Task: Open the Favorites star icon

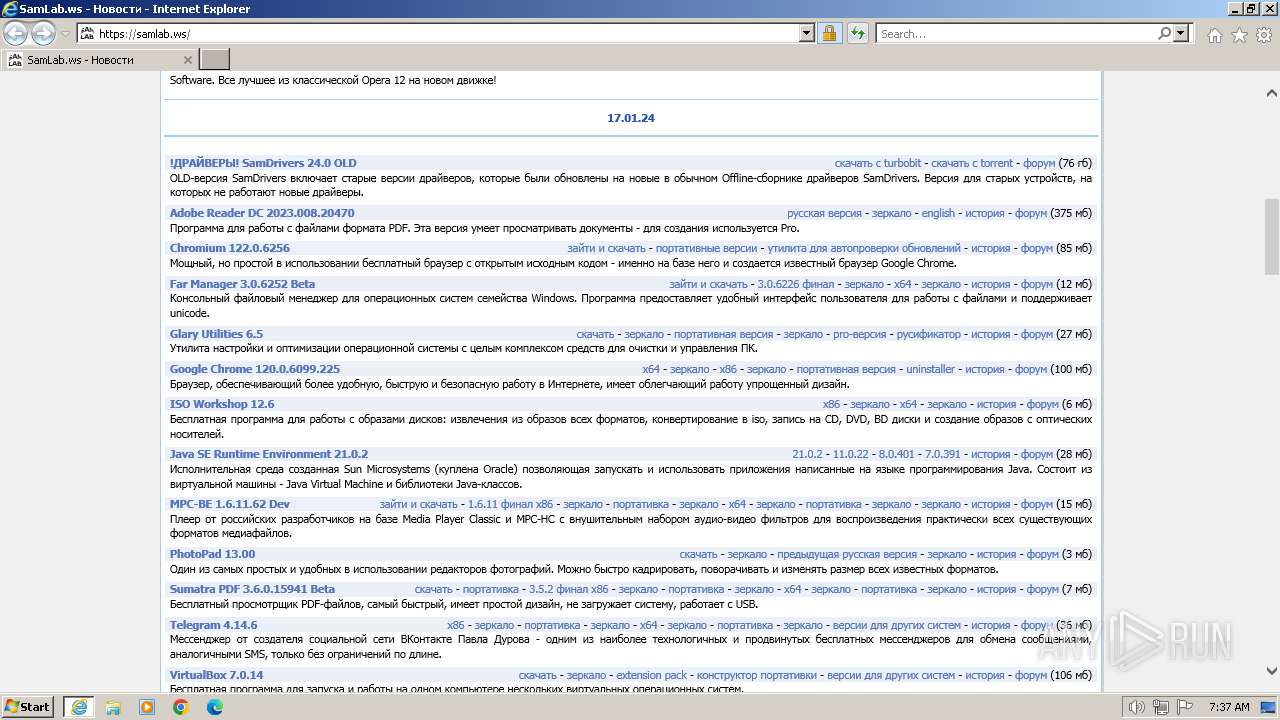Action: tap(1239, 35)
